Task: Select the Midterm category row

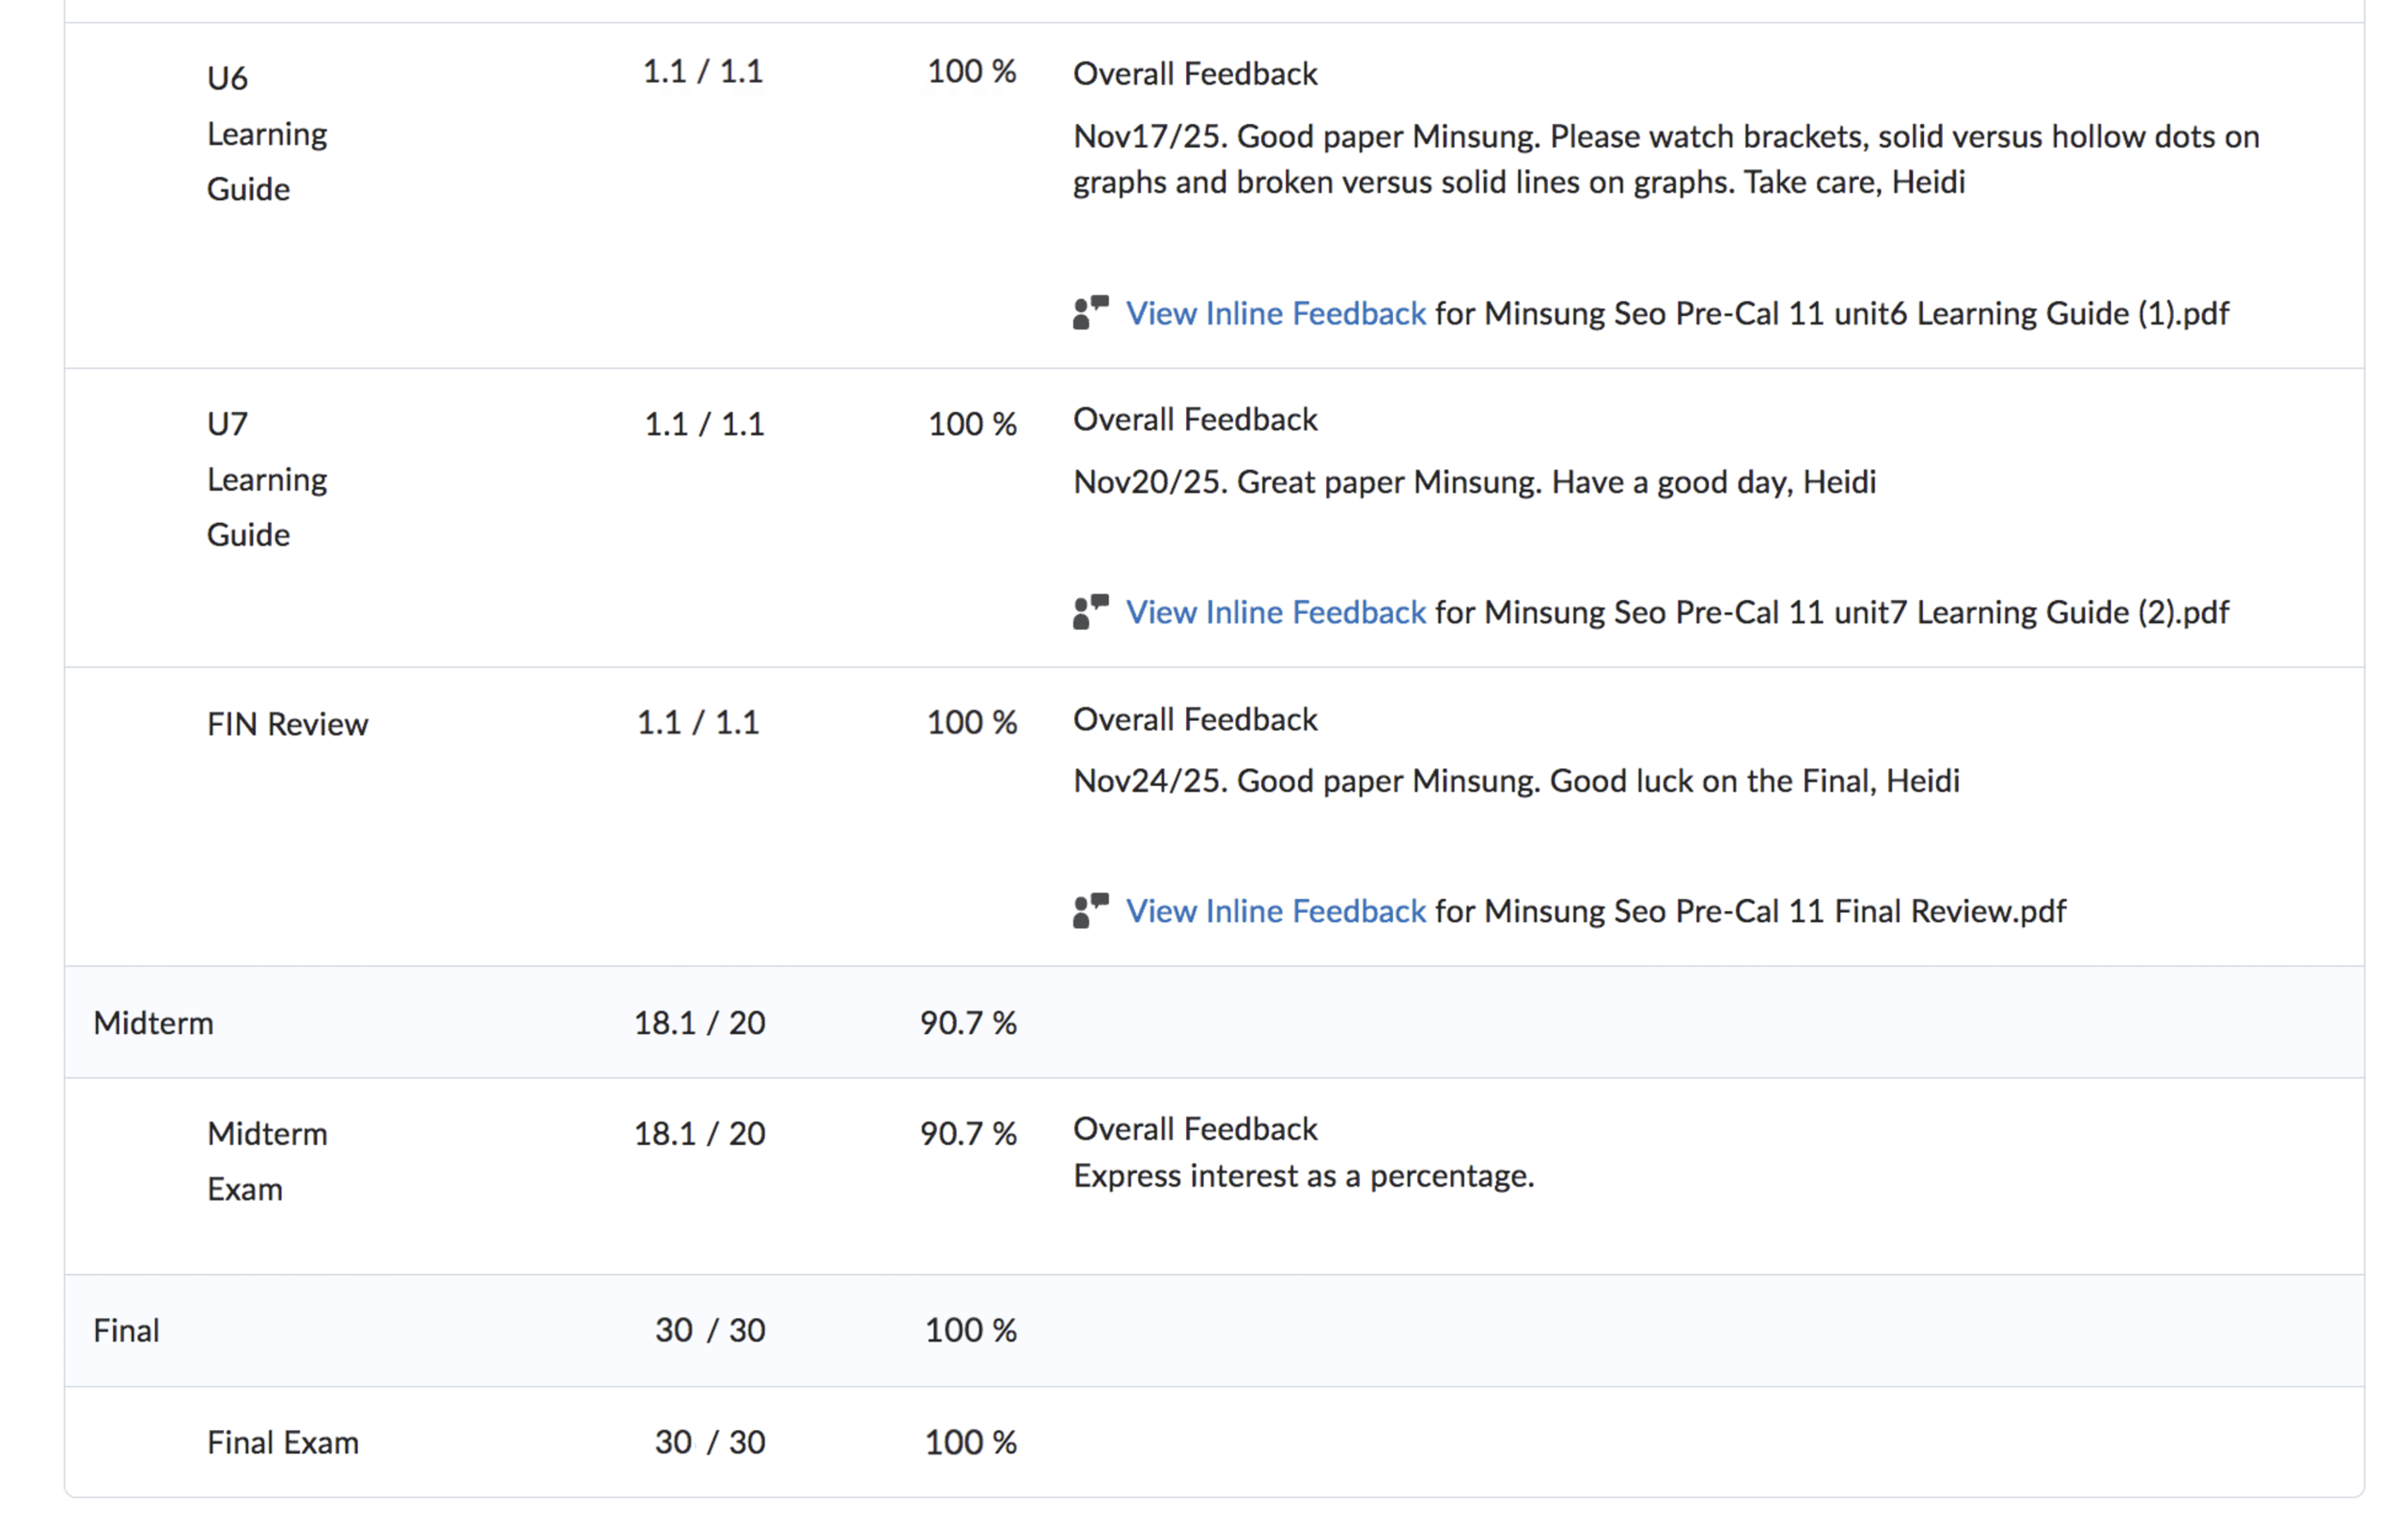Action: pos(154,1023)
